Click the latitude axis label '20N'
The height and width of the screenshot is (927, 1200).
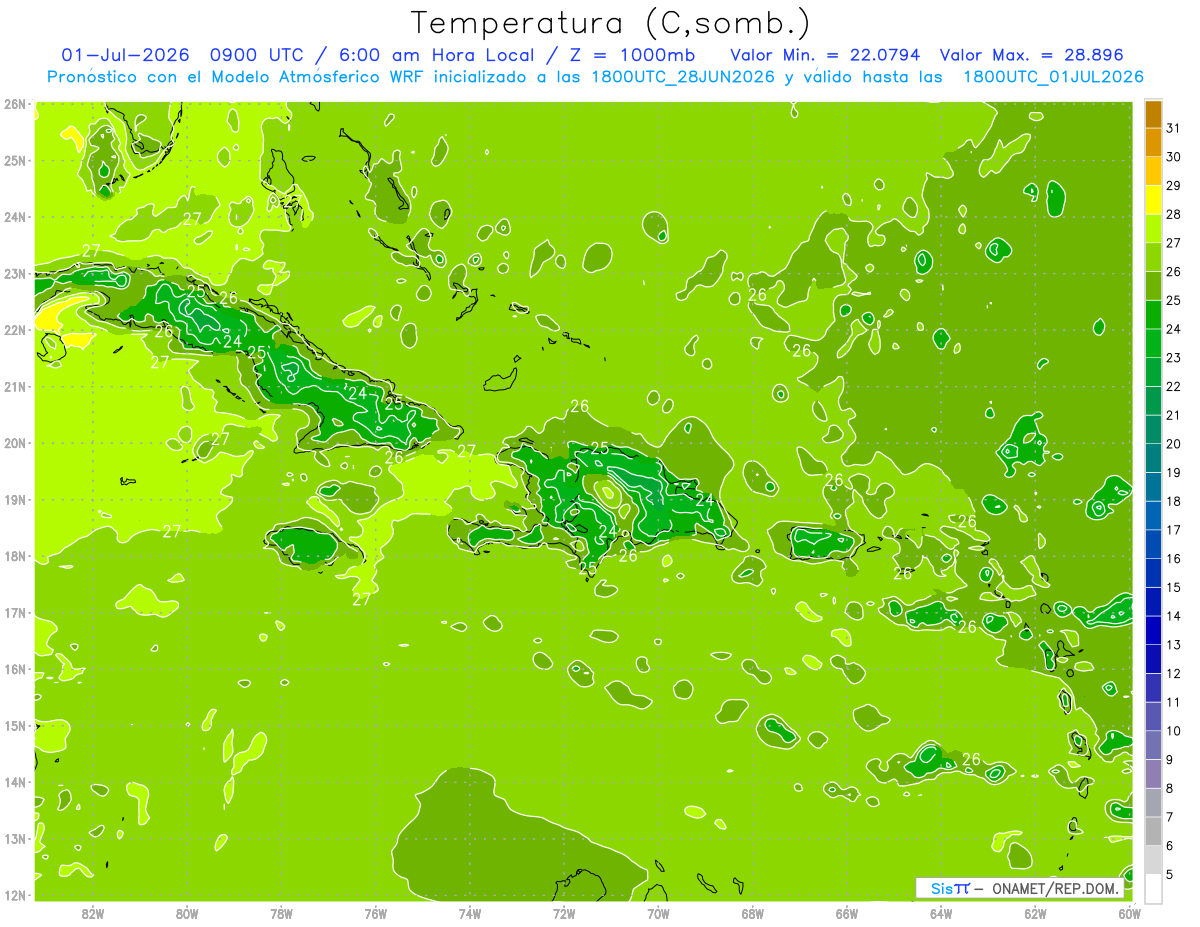14,443
